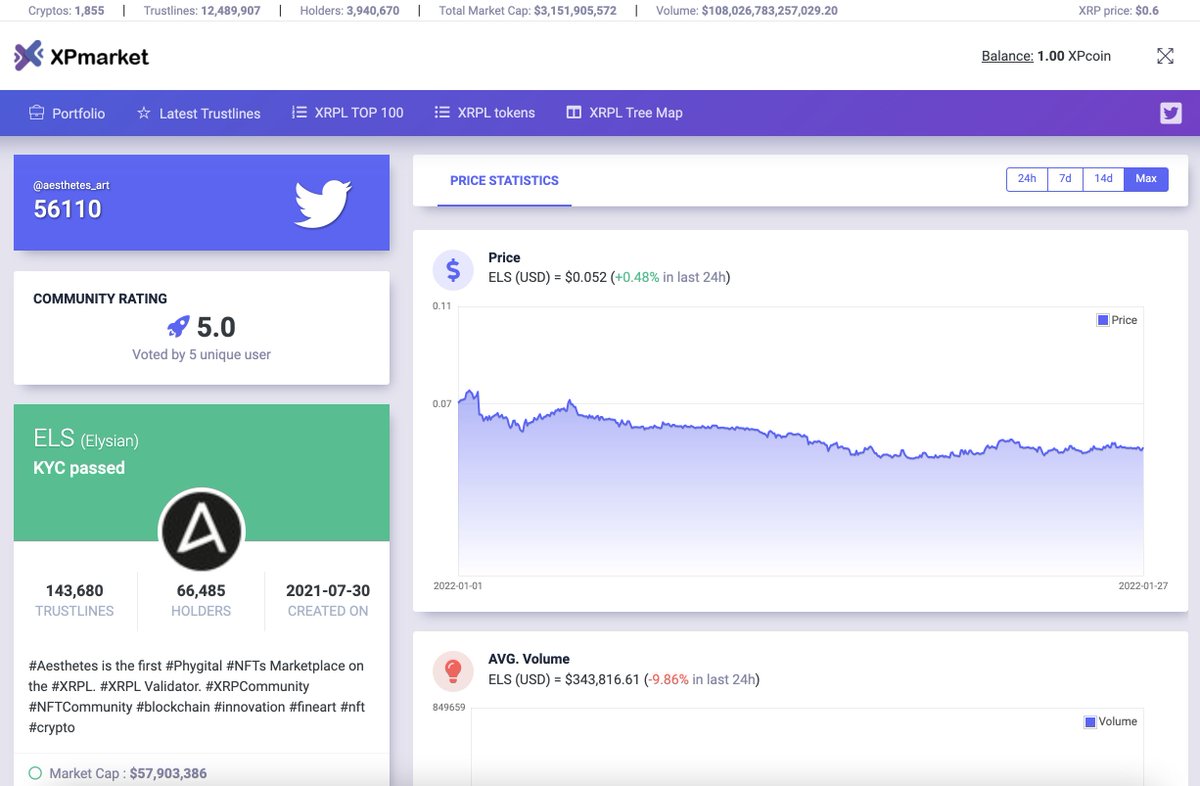
Task: Switch chart range to 24h
Action: coord(1027,179)
